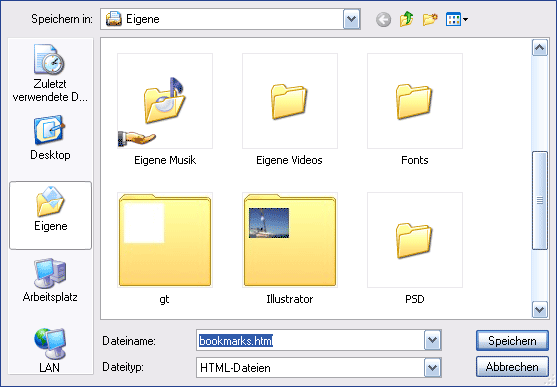
Task: Open the view menu icon
Action: (457, 20)
